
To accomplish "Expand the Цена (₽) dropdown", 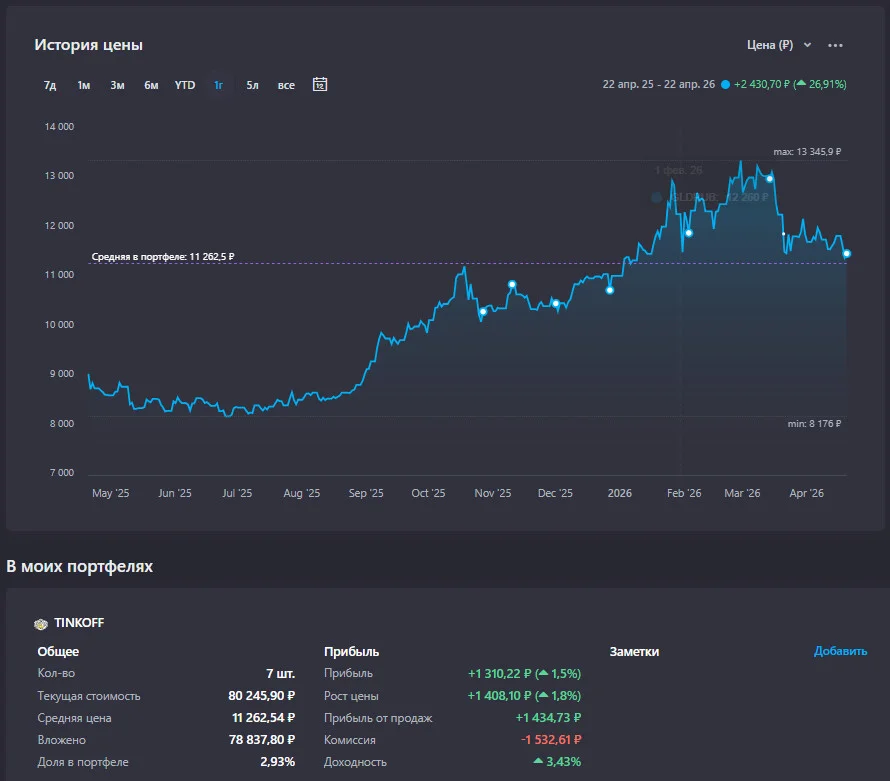I will [778, 45].
